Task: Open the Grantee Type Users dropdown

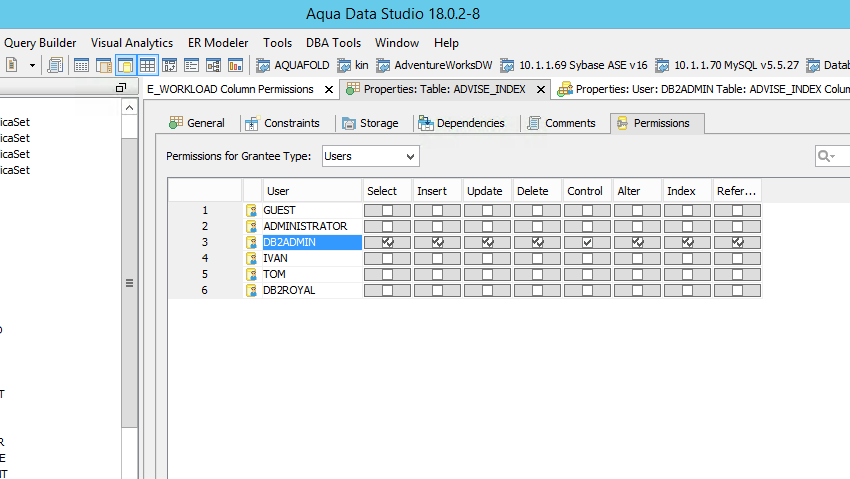Action: 370,156
